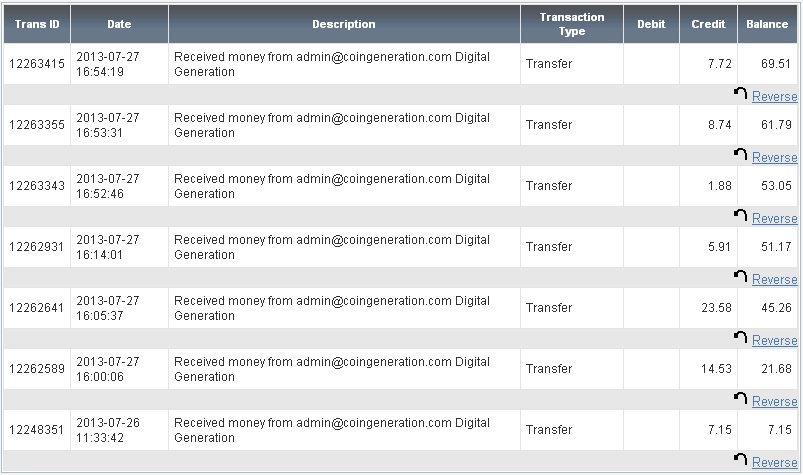The height and width of the screenshot is (475, 803).
Task: Click the Balance column header
Action: (768, 24)
